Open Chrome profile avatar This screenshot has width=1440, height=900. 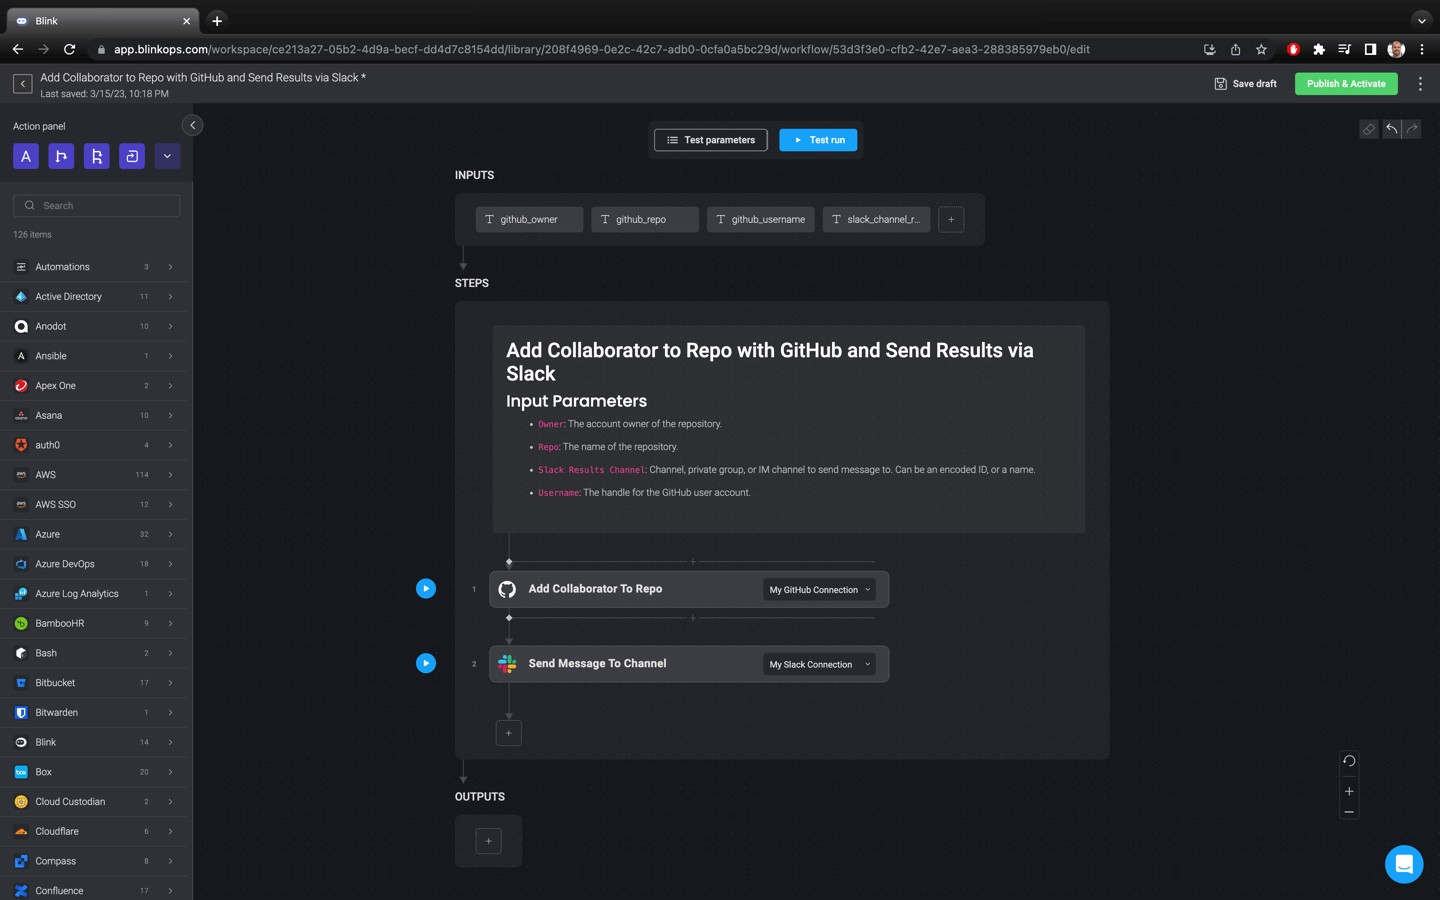coord(1396,49)
